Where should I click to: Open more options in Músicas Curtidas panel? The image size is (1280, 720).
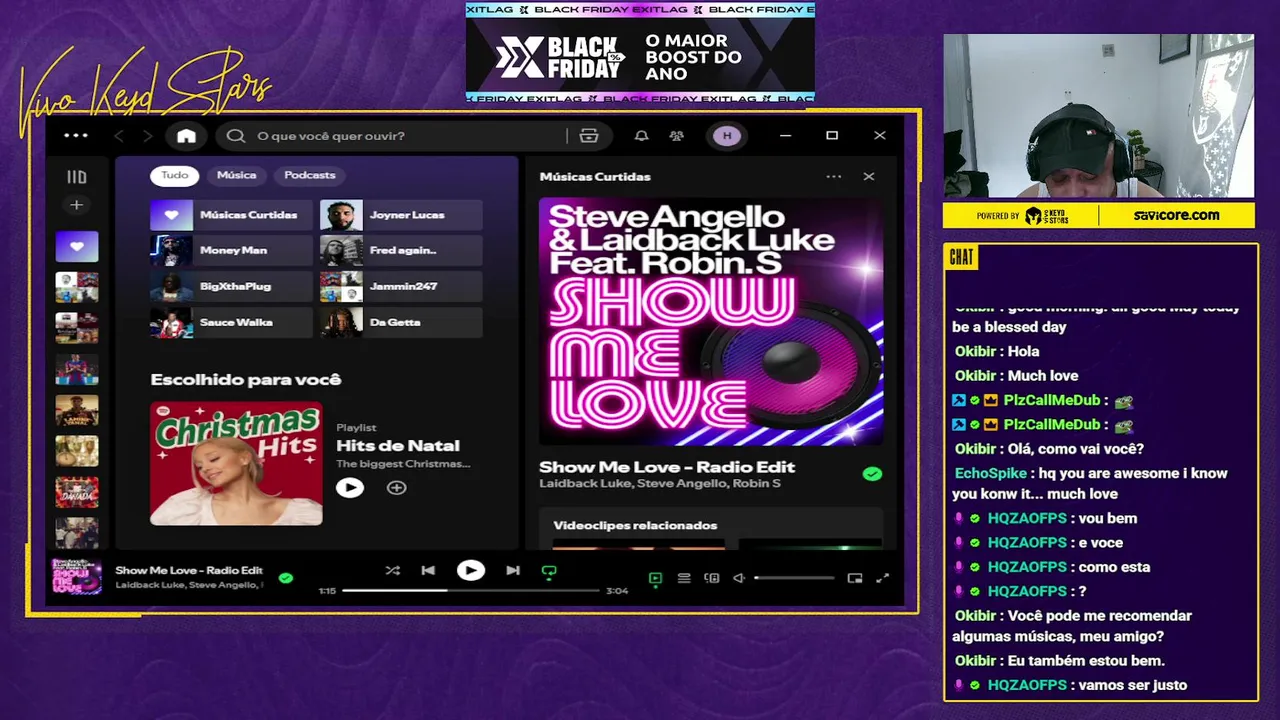[x=833, y=176]
